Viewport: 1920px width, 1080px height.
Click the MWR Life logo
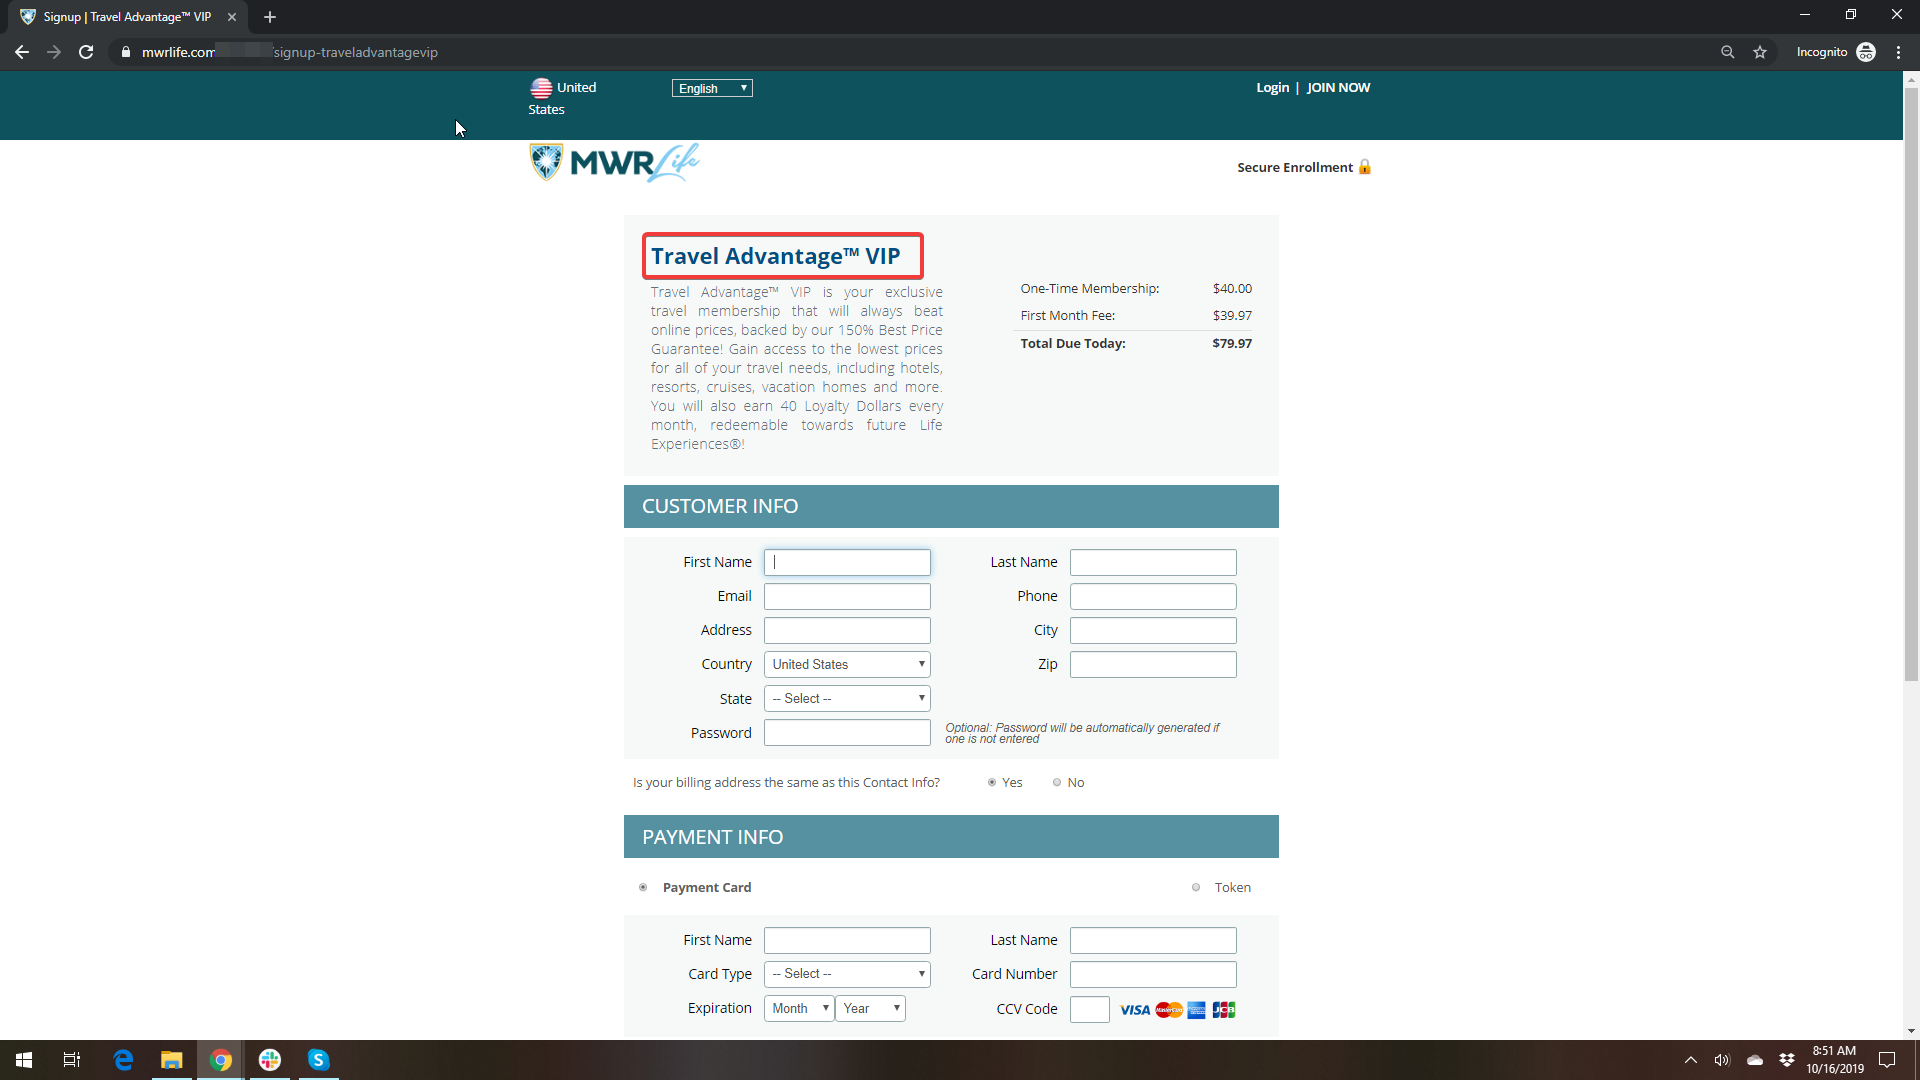[614, 162]
